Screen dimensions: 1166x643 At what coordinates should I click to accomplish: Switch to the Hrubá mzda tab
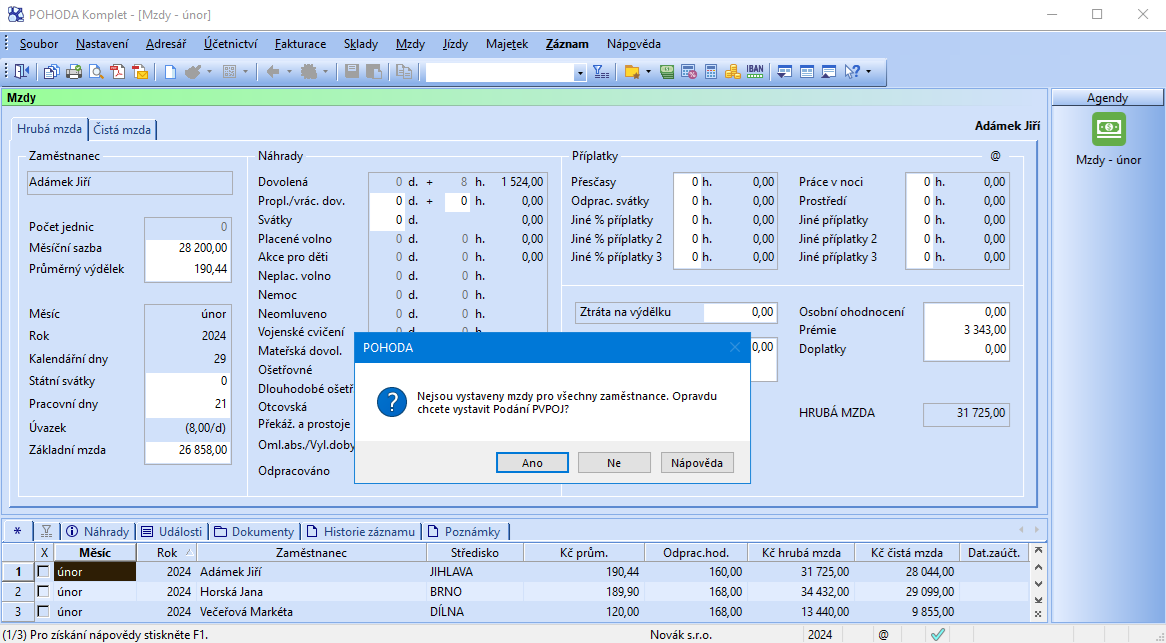[49, 129]
